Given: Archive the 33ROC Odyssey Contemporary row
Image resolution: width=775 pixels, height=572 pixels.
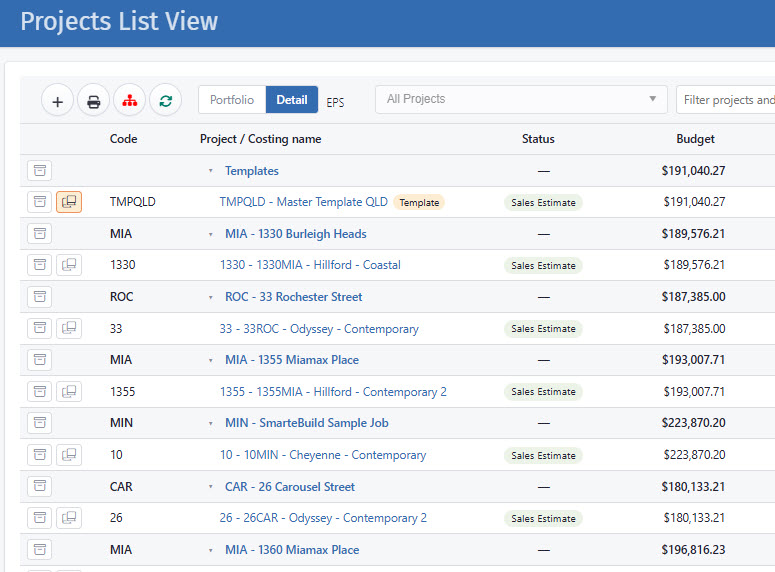Looking at the screenshot, I should (x=40, y=328).
